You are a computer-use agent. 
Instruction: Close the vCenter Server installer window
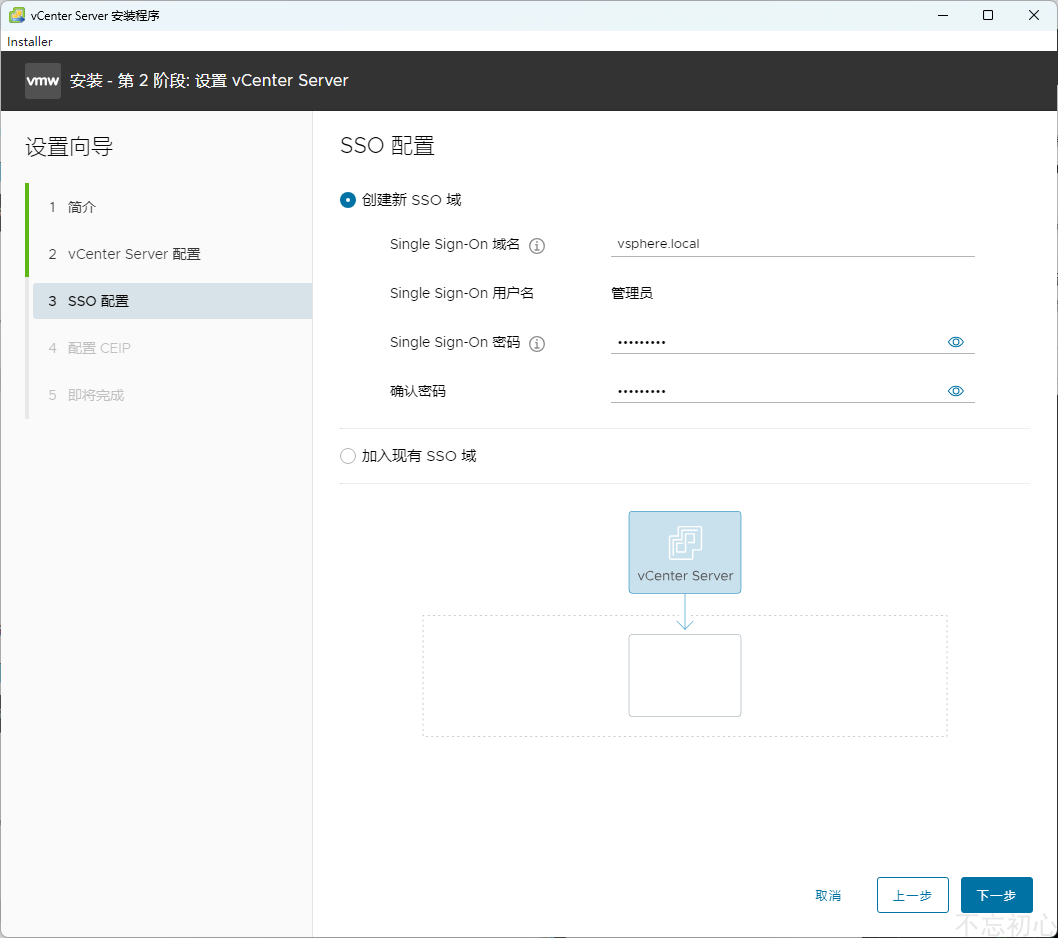pos(1033,15)
